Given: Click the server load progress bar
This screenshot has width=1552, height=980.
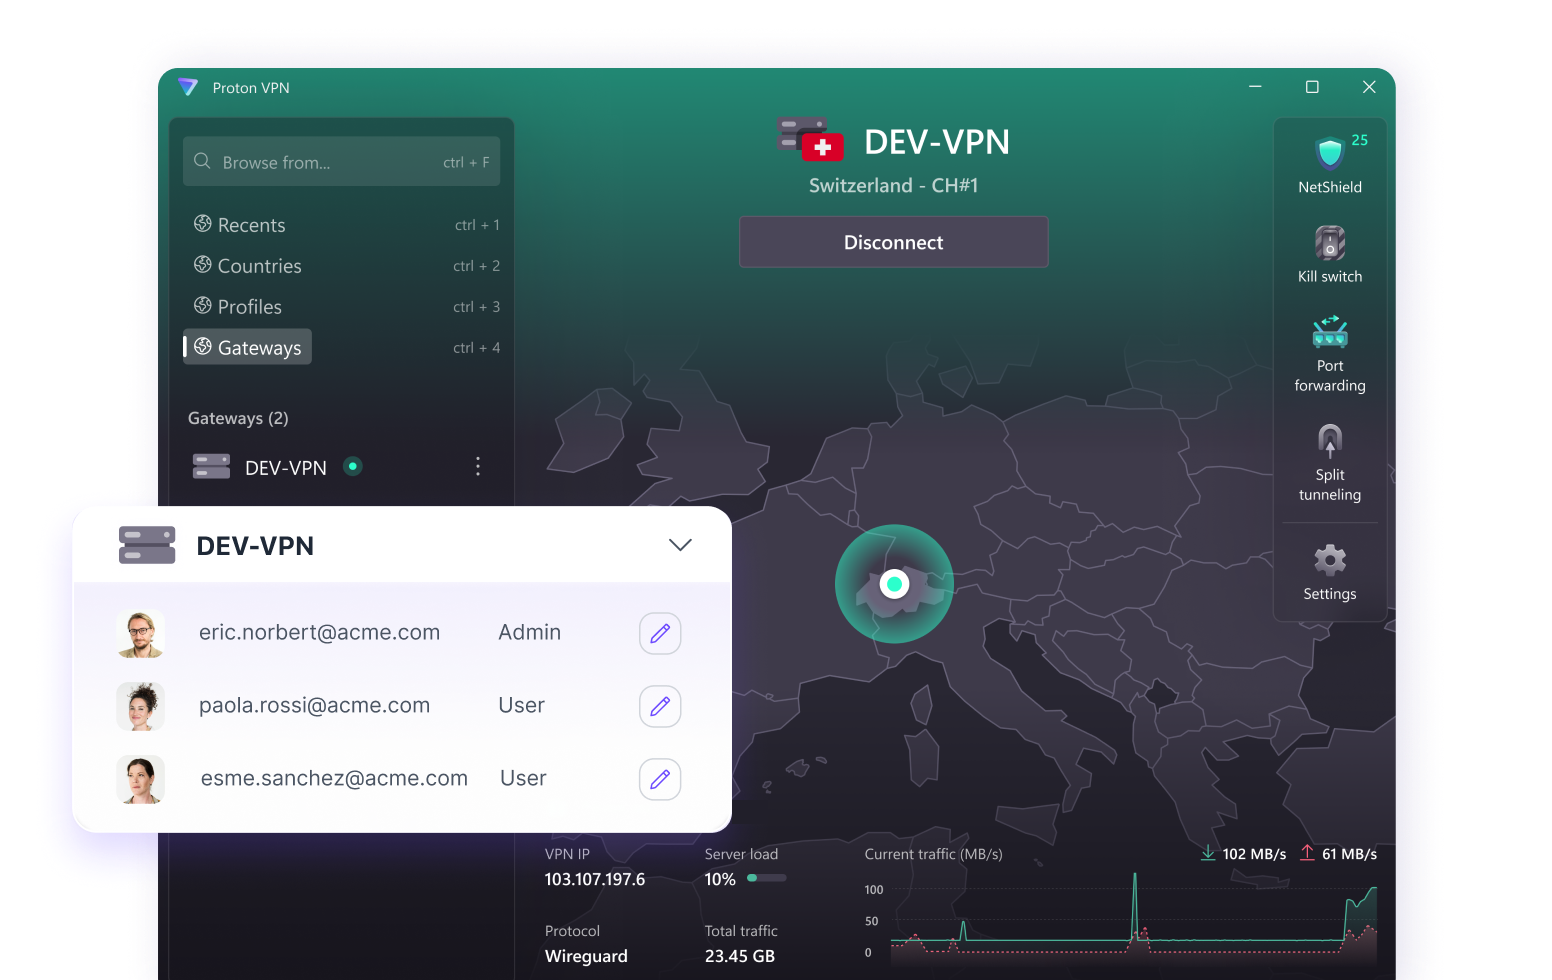Looking at the screenshot, I should (x=767, y=879).
